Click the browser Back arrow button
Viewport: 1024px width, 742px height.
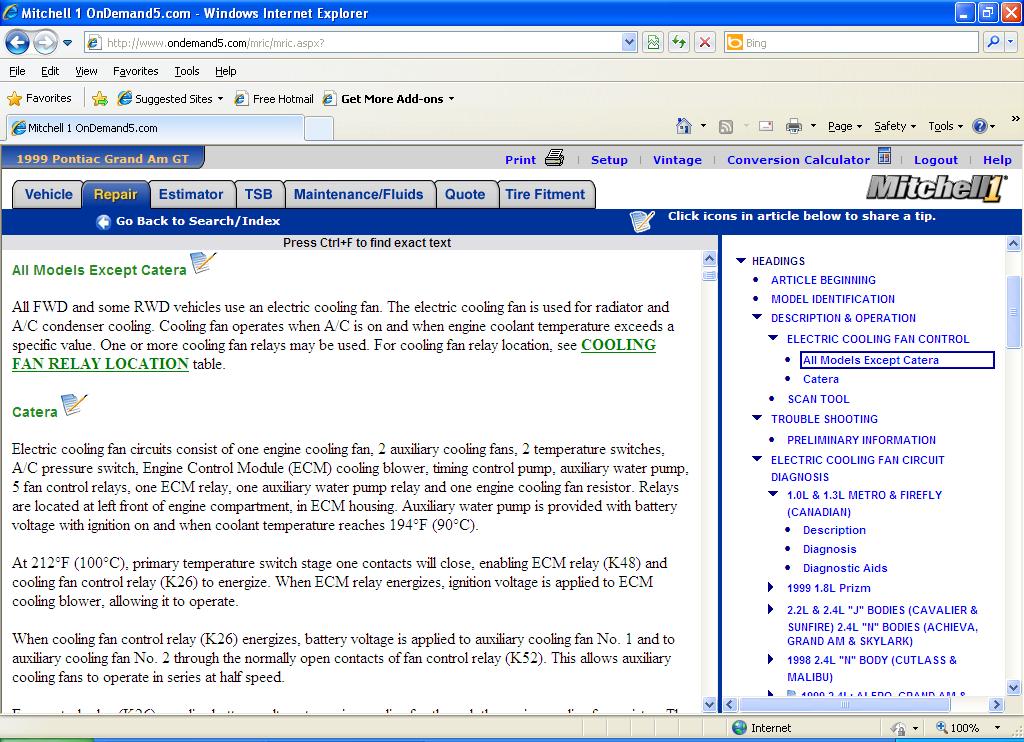pos(18,43)
